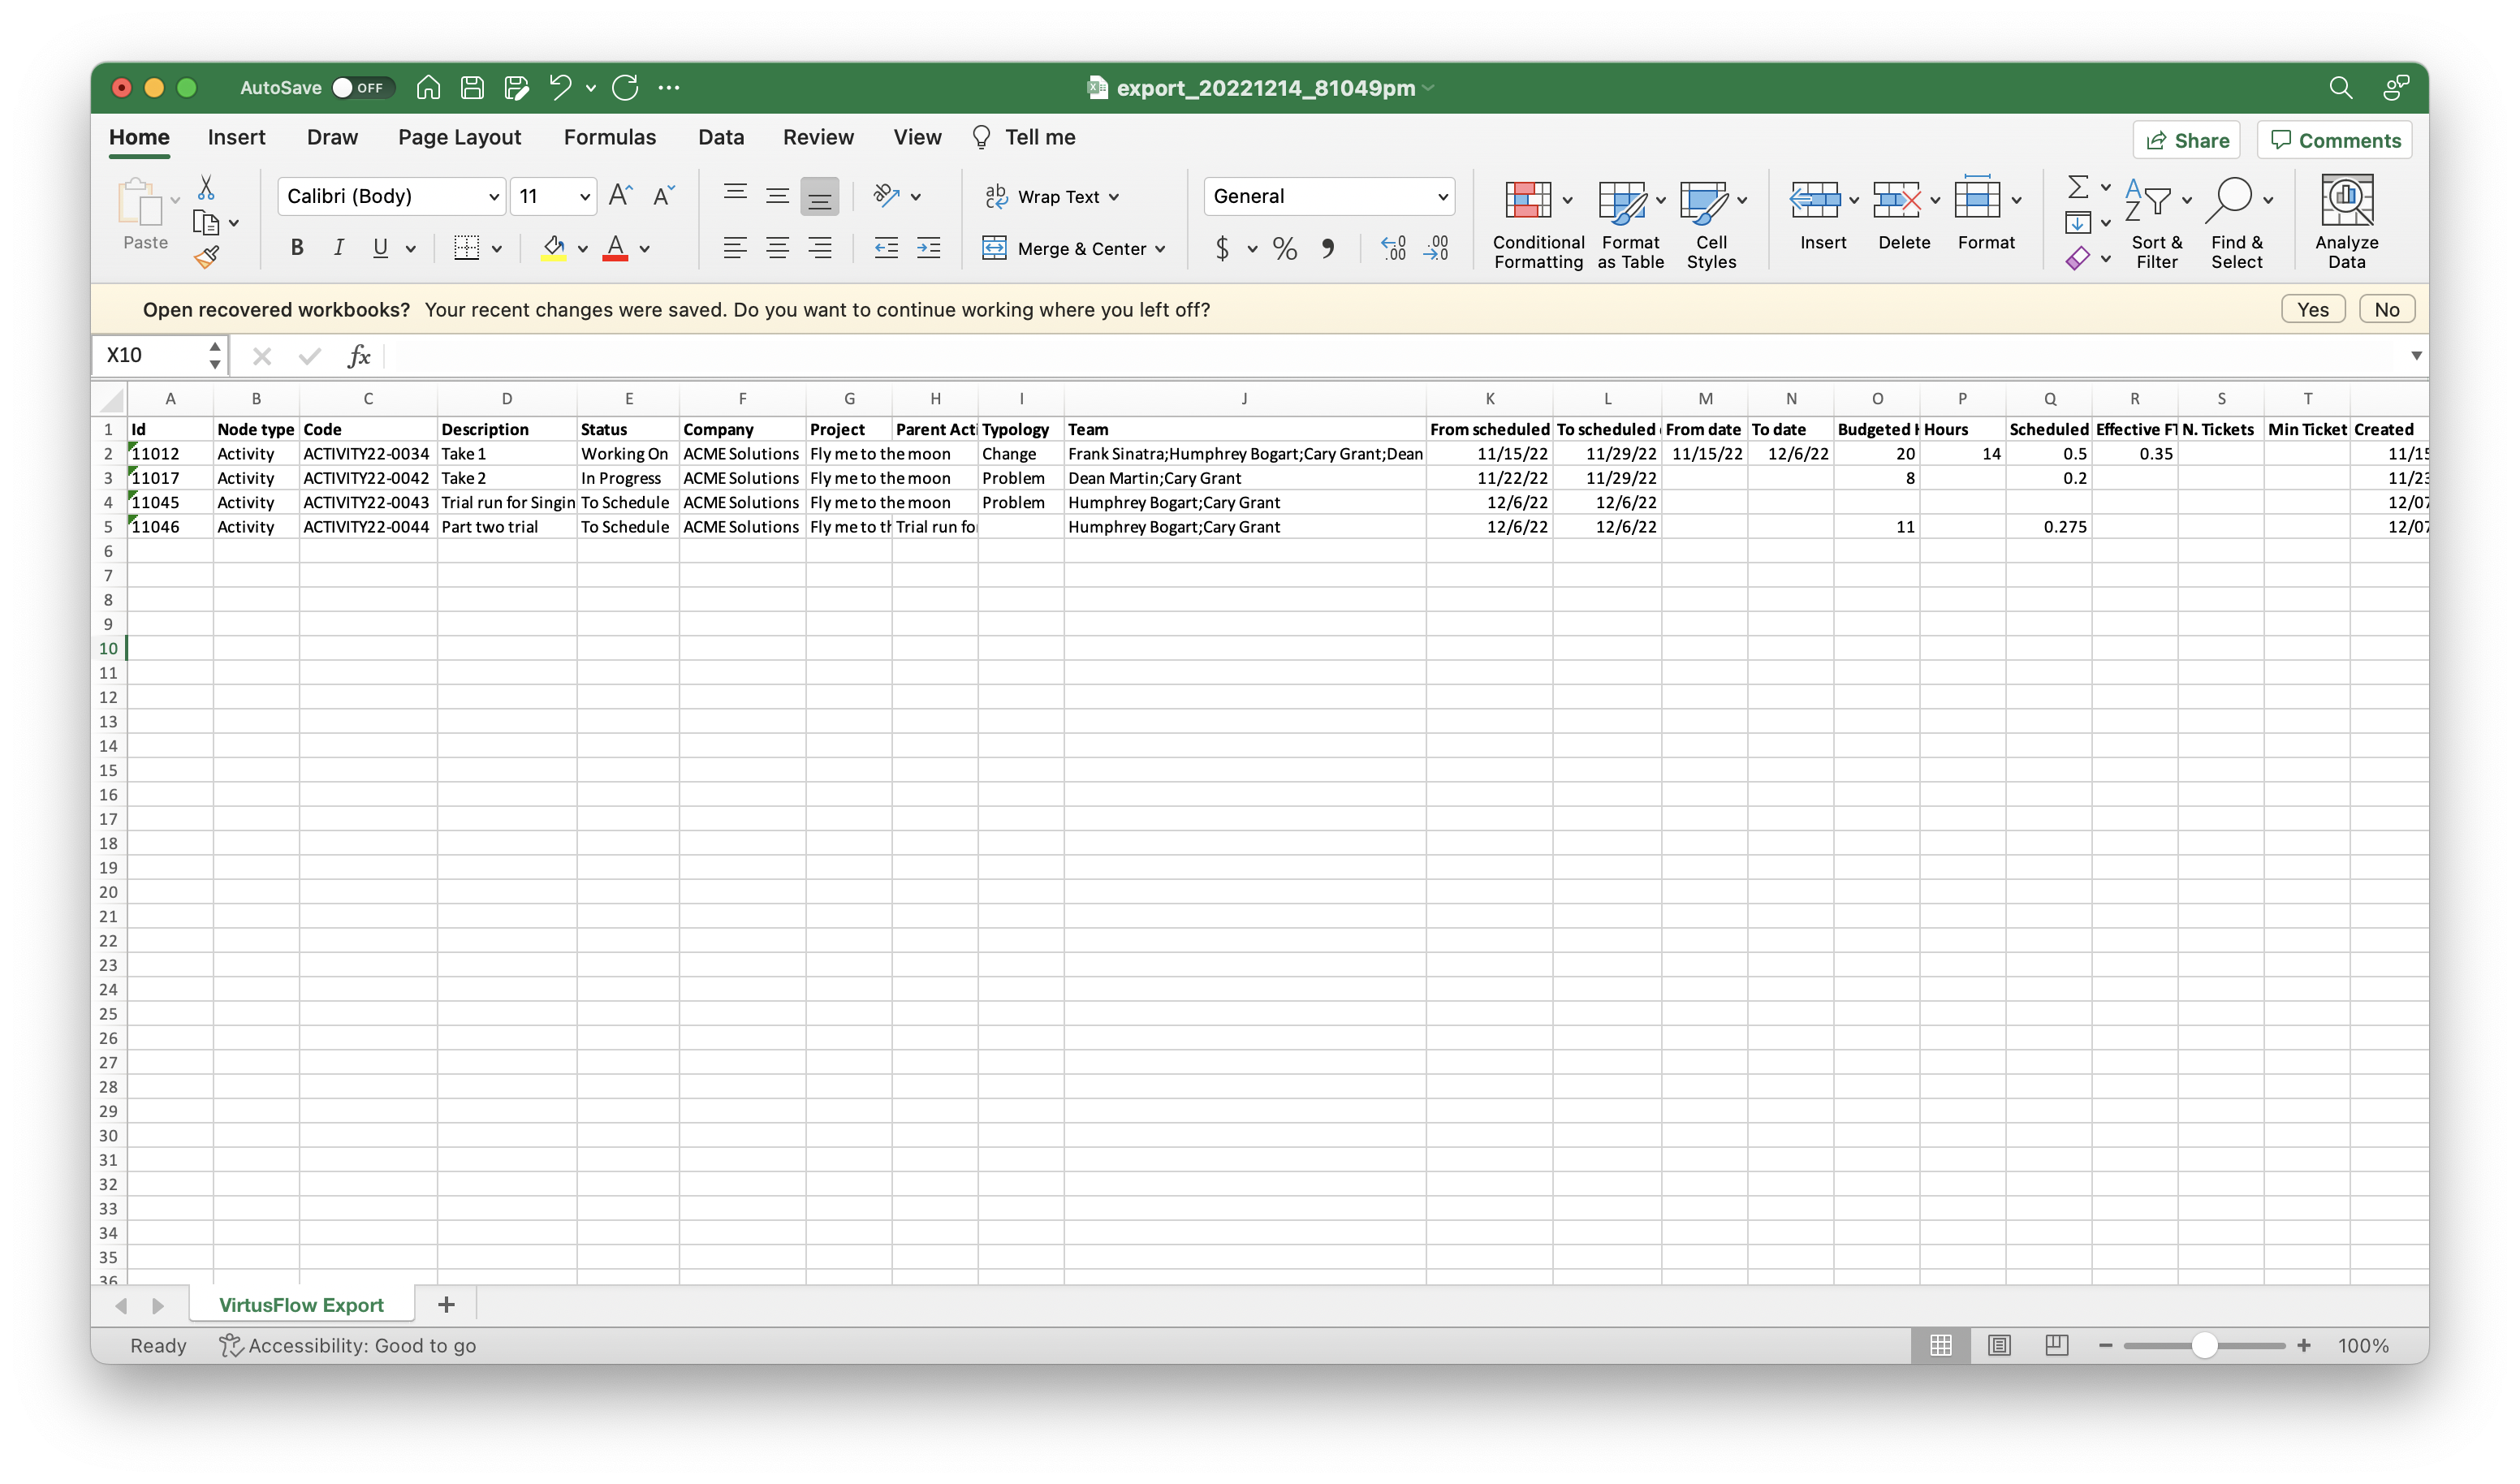Expand the Conditional Formatting dropdown
This screenshot has width=2520, height=1484.
tap(1567, 200)
